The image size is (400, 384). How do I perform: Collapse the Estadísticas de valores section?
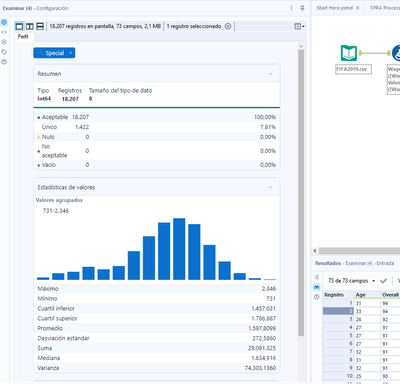coord(270,188)
